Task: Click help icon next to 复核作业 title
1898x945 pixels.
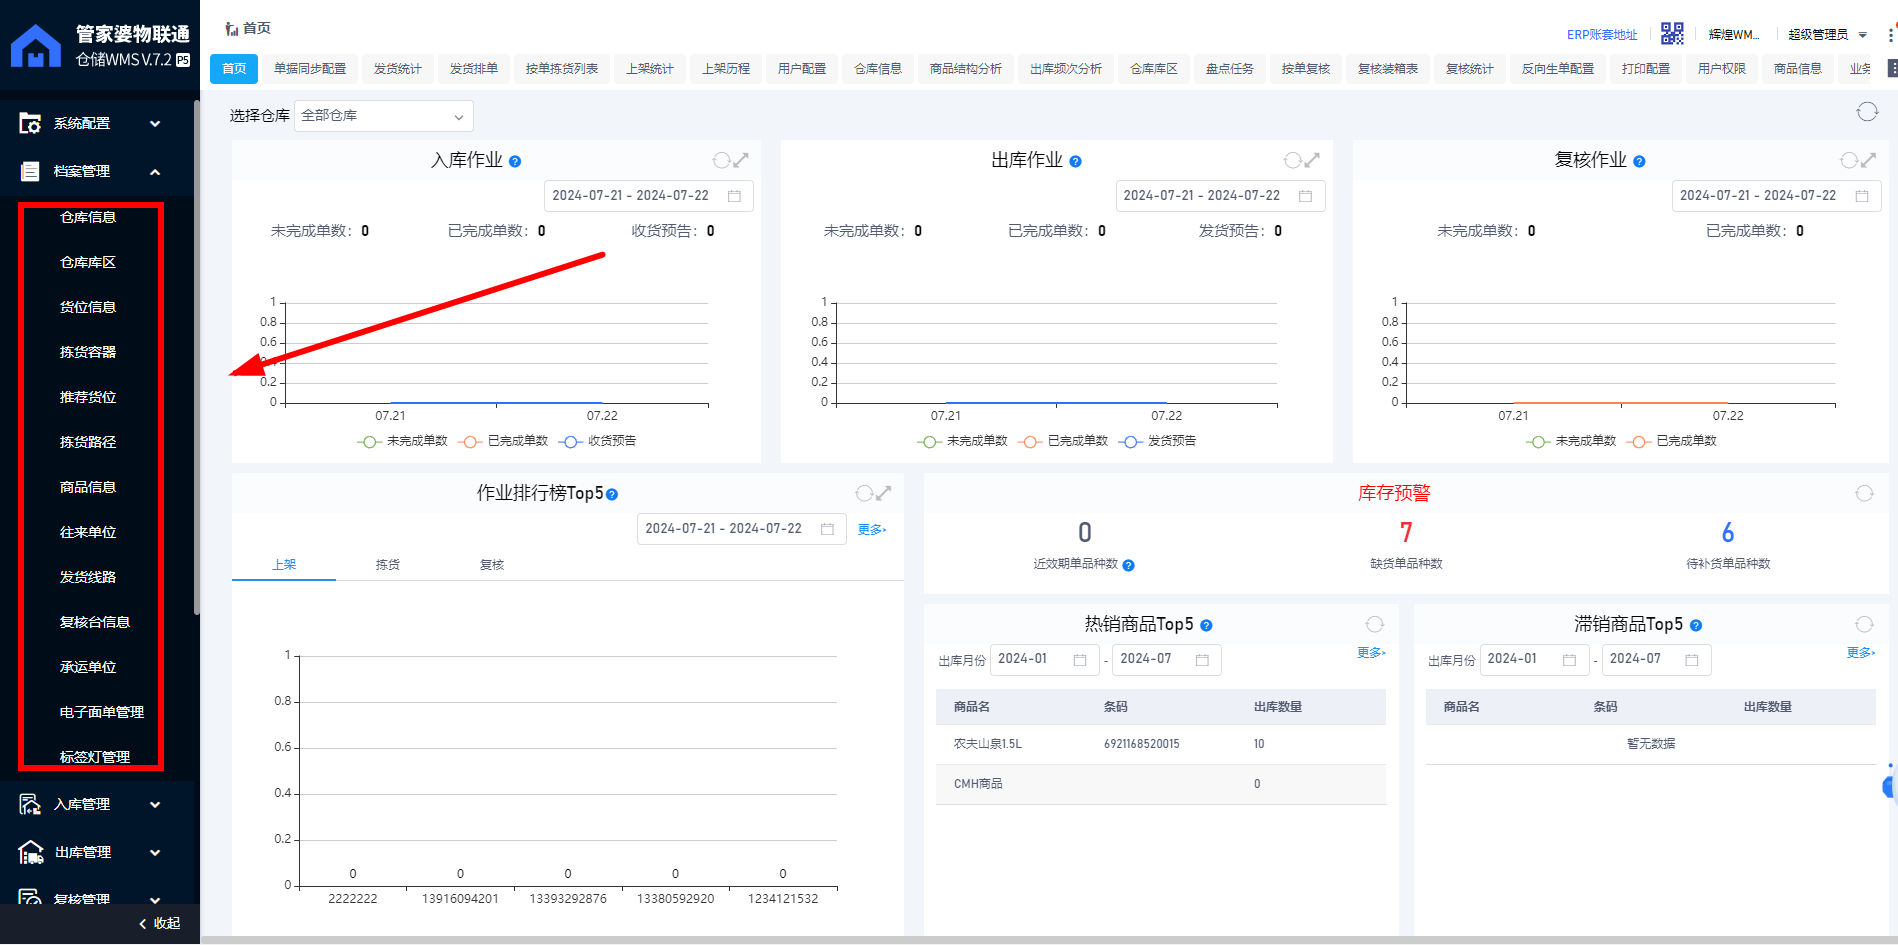Action: [1639, 161]
